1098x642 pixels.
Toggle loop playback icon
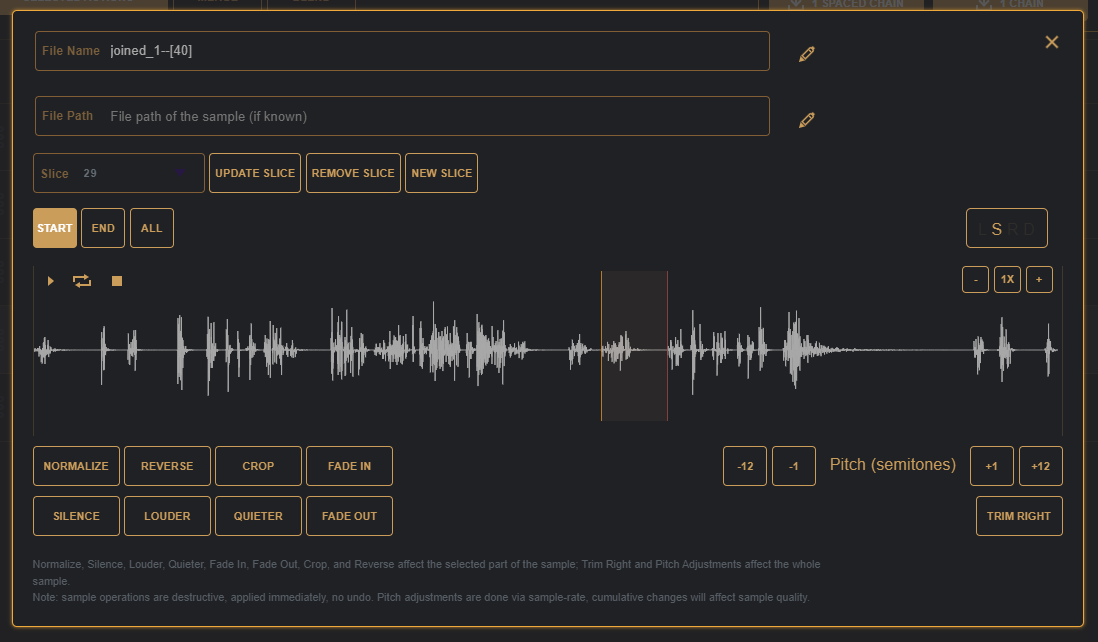tap(82, 281)
